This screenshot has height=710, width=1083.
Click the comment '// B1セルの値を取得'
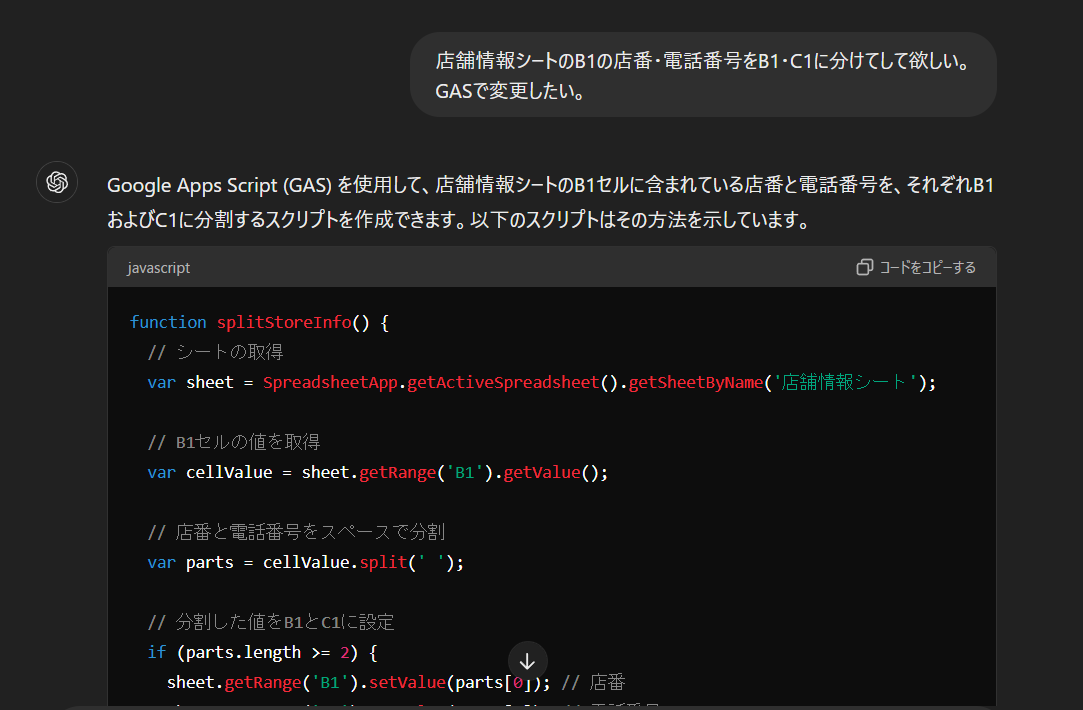coord(234,442)
